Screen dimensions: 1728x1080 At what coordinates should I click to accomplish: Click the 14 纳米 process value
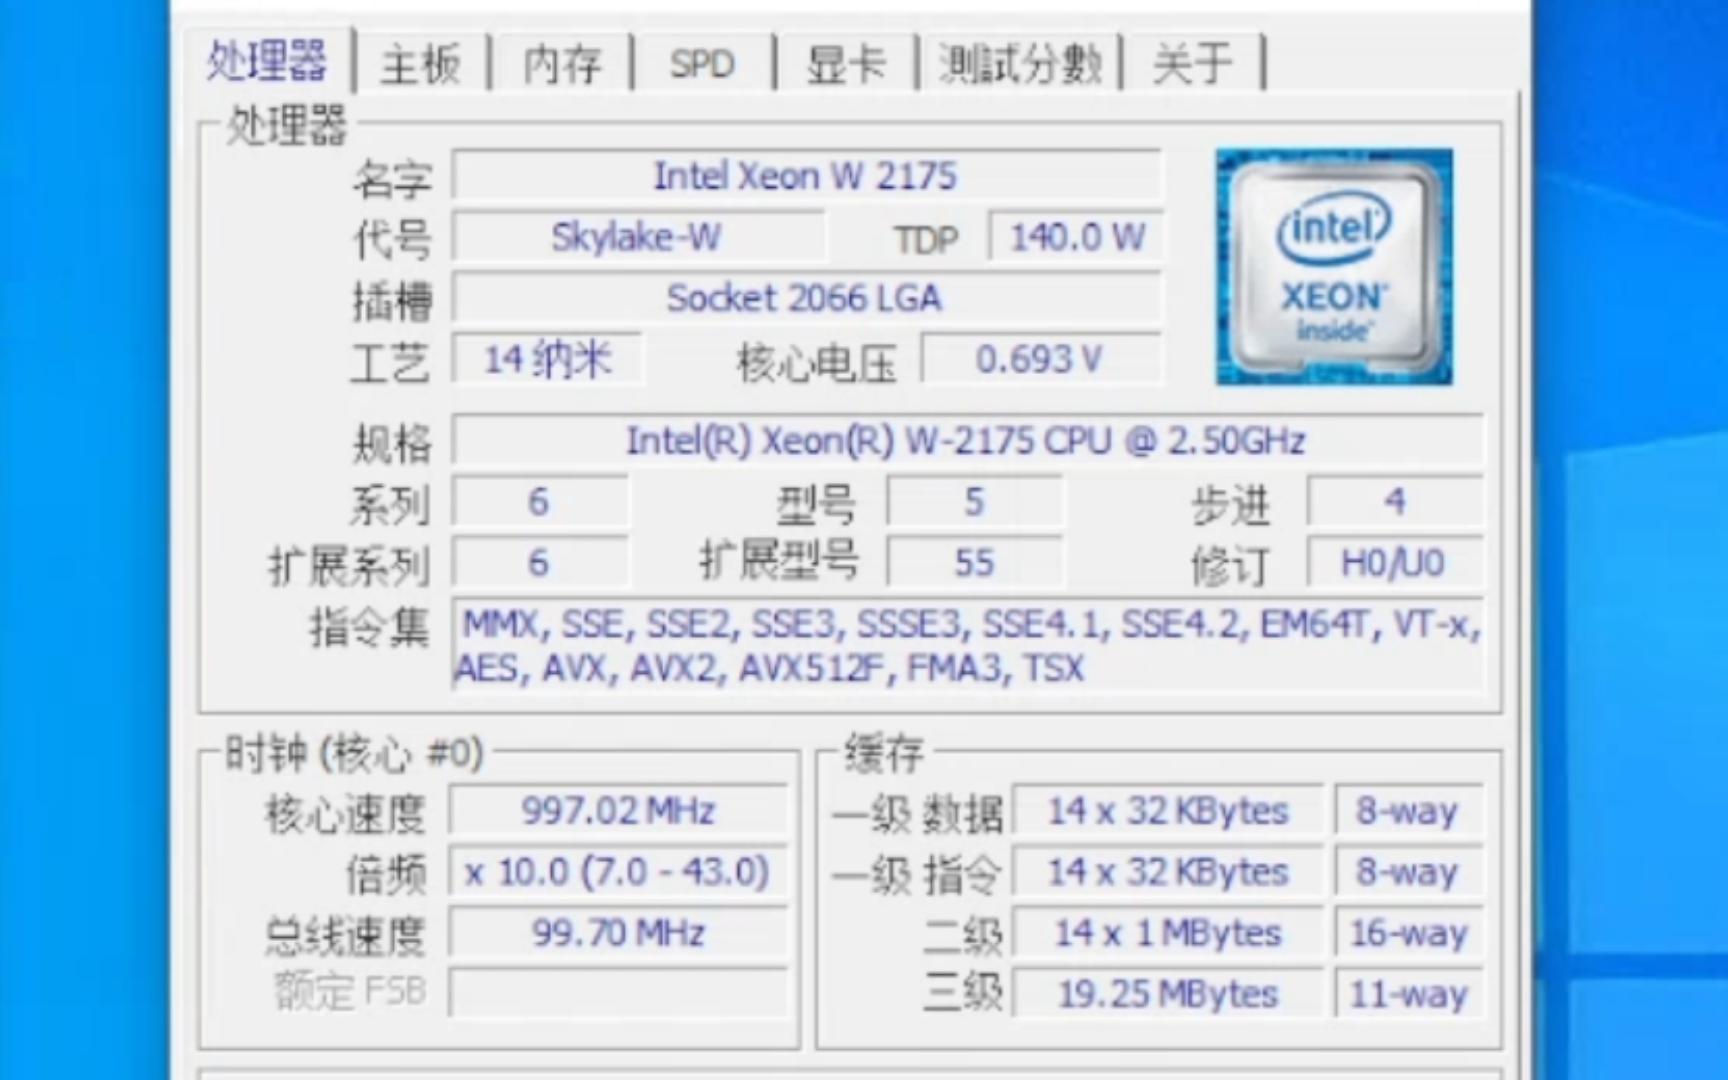tap(547, 359)
